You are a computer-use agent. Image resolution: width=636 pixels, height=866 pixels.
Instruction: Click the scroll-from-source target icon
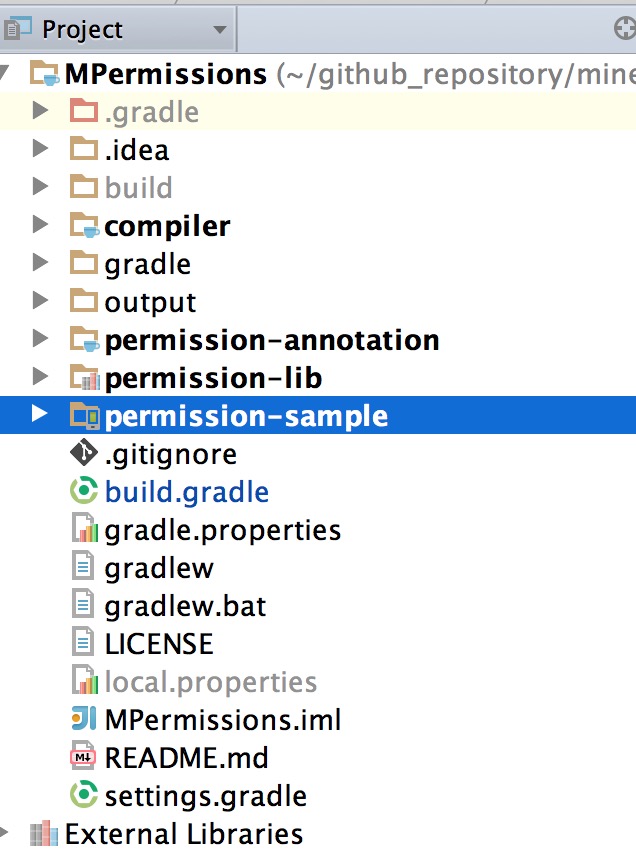[x=626, y=28]
